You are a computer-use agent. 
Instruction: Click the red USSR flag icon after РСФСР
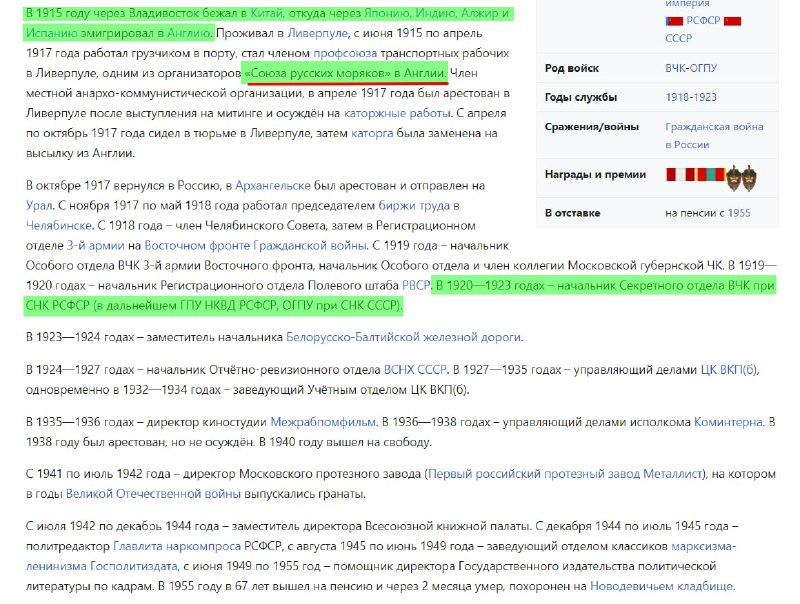tap(733, 21)
